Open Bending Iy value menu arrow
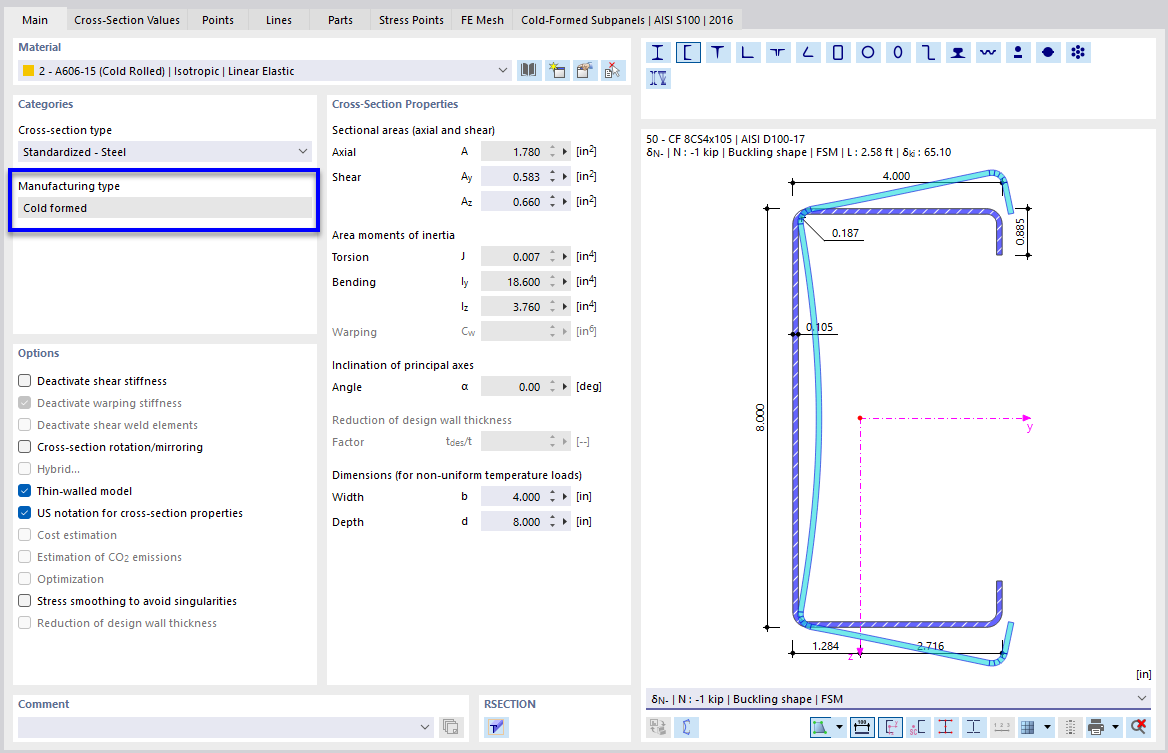The width and height of the screenshot is (1168, 753). coord(565,282)
